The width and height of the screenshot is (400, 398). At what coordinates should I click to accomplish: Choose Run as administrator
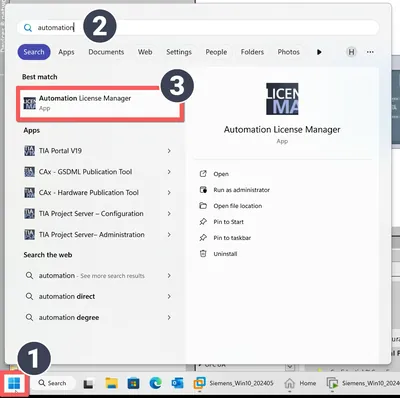[x=242, y=190]
